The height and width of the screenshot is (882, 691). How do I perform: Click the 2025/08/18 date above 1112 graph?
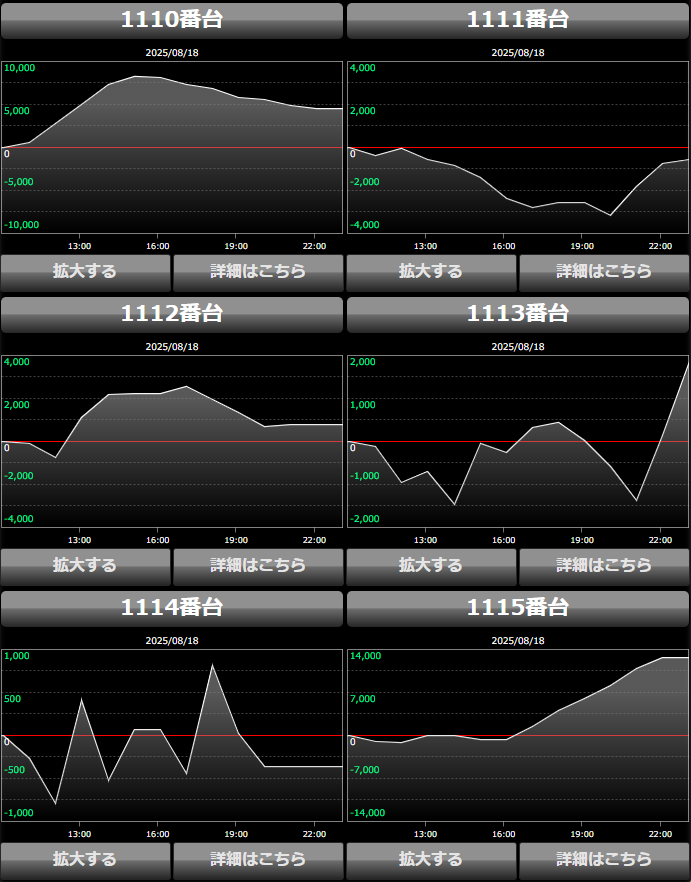pos(172,347)
